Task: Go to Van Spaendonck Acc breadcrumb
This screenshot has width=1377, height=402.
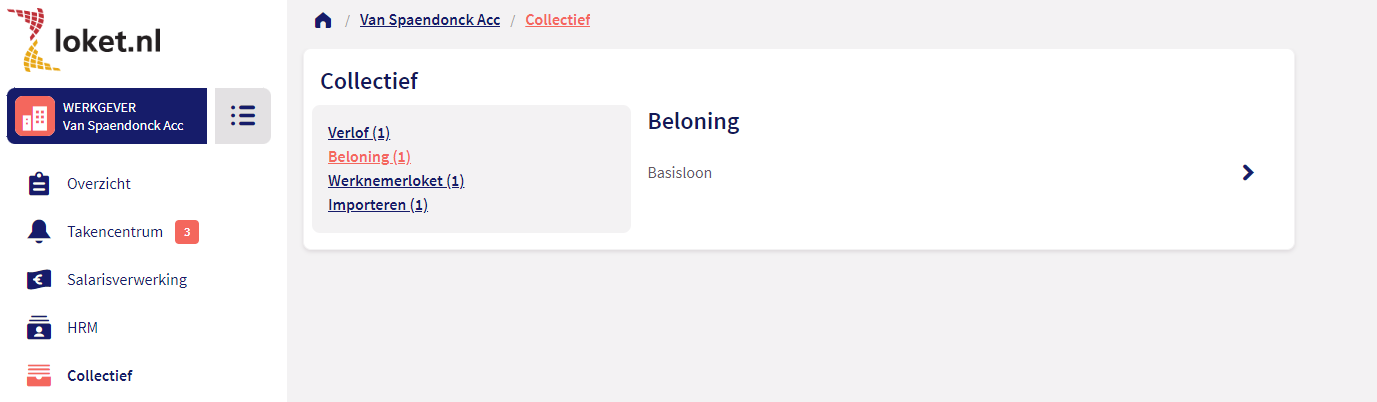Action: pos(430,20)
